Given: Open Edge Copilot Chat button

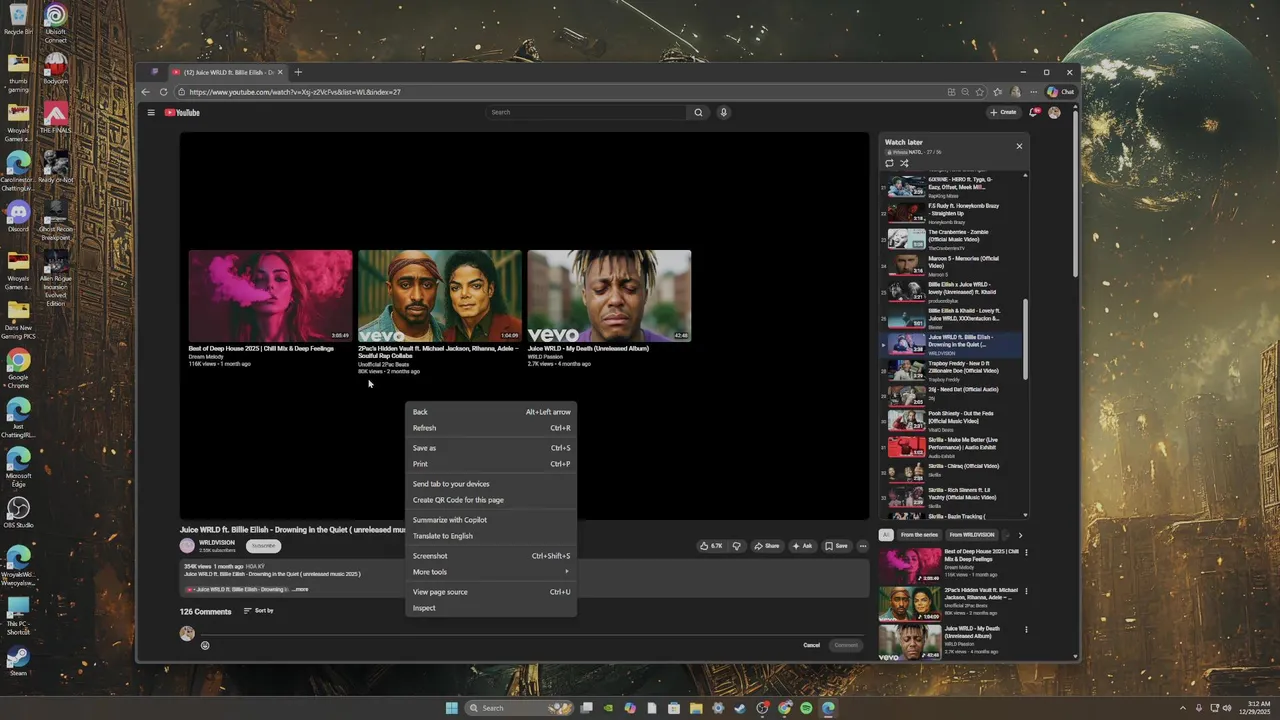Looking at the screenshot, I should pyautogui.click(x=1060, y=92).
